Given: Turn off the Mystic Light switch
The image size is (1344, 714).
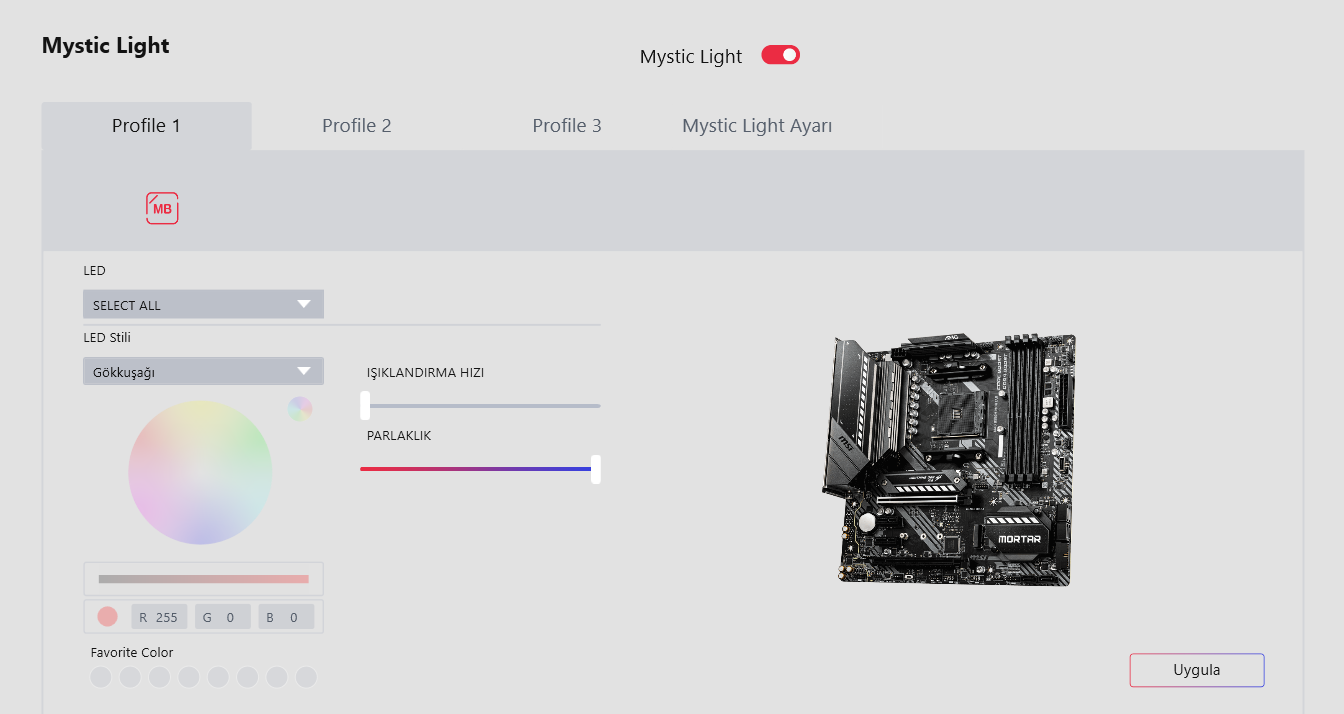Looking at the screenshot, I should (781, 55).
